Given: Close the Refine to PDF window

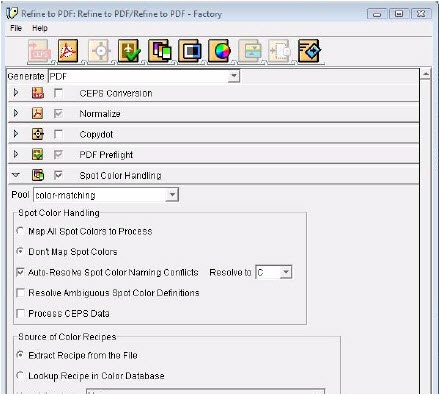Looking at the screenshot, I should click(421, 14).
